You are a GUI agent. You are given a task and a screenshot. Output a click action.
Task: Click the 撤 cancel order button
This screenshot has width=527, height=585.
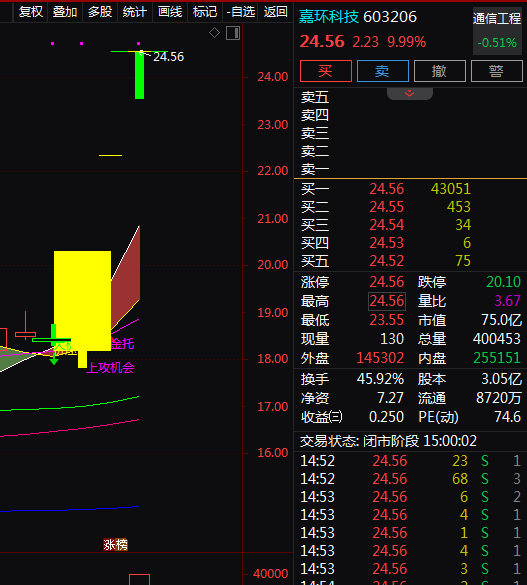pyautogui.click(x=440, y=71)
